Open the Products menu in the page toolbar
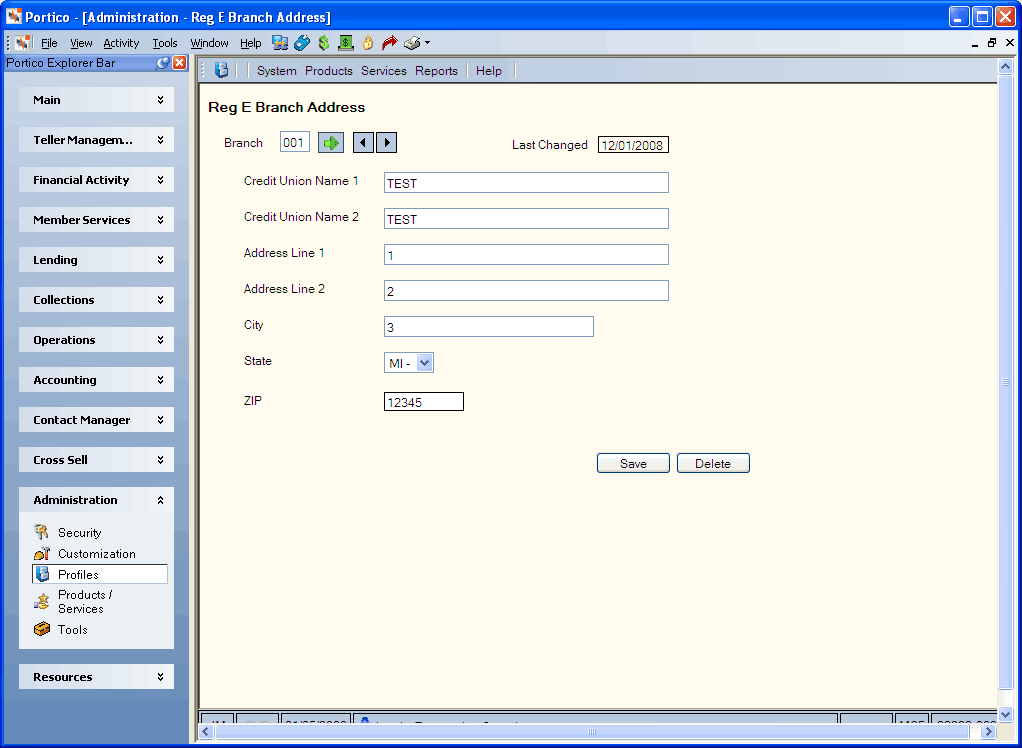Screen dimensions: 1022x748 (x=328, y=71)
